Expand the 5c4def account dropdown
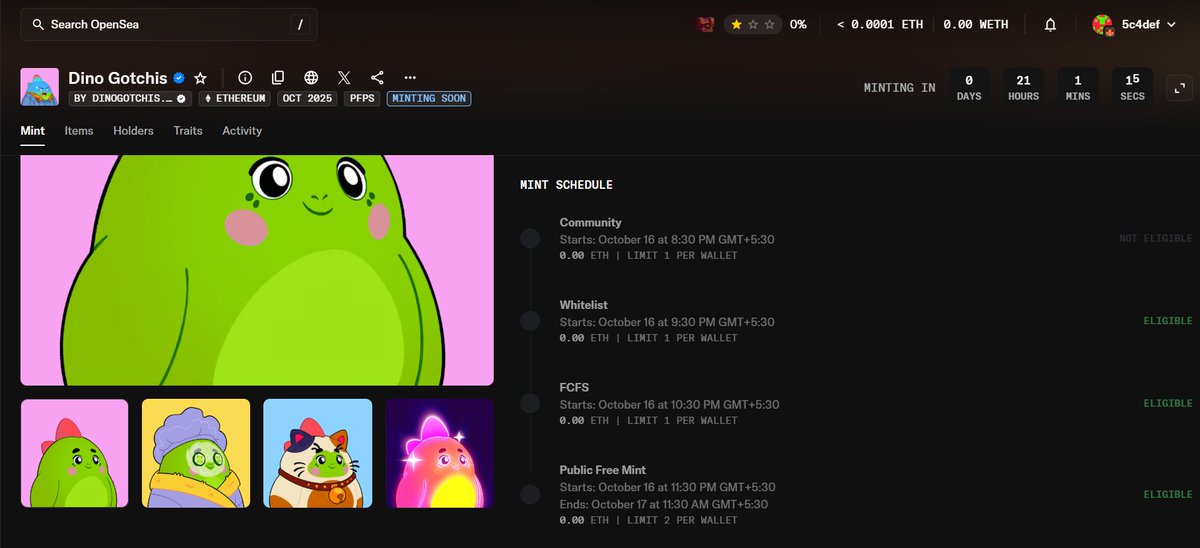The height and width of the screenshot is (548, 1200). pos(1134,24)
